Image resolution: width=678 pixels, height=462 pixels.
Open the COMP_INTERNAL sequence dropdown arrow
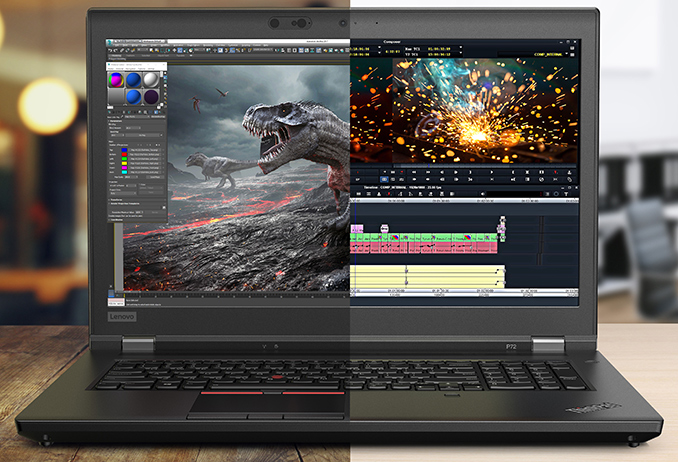(x=566, y=53)
